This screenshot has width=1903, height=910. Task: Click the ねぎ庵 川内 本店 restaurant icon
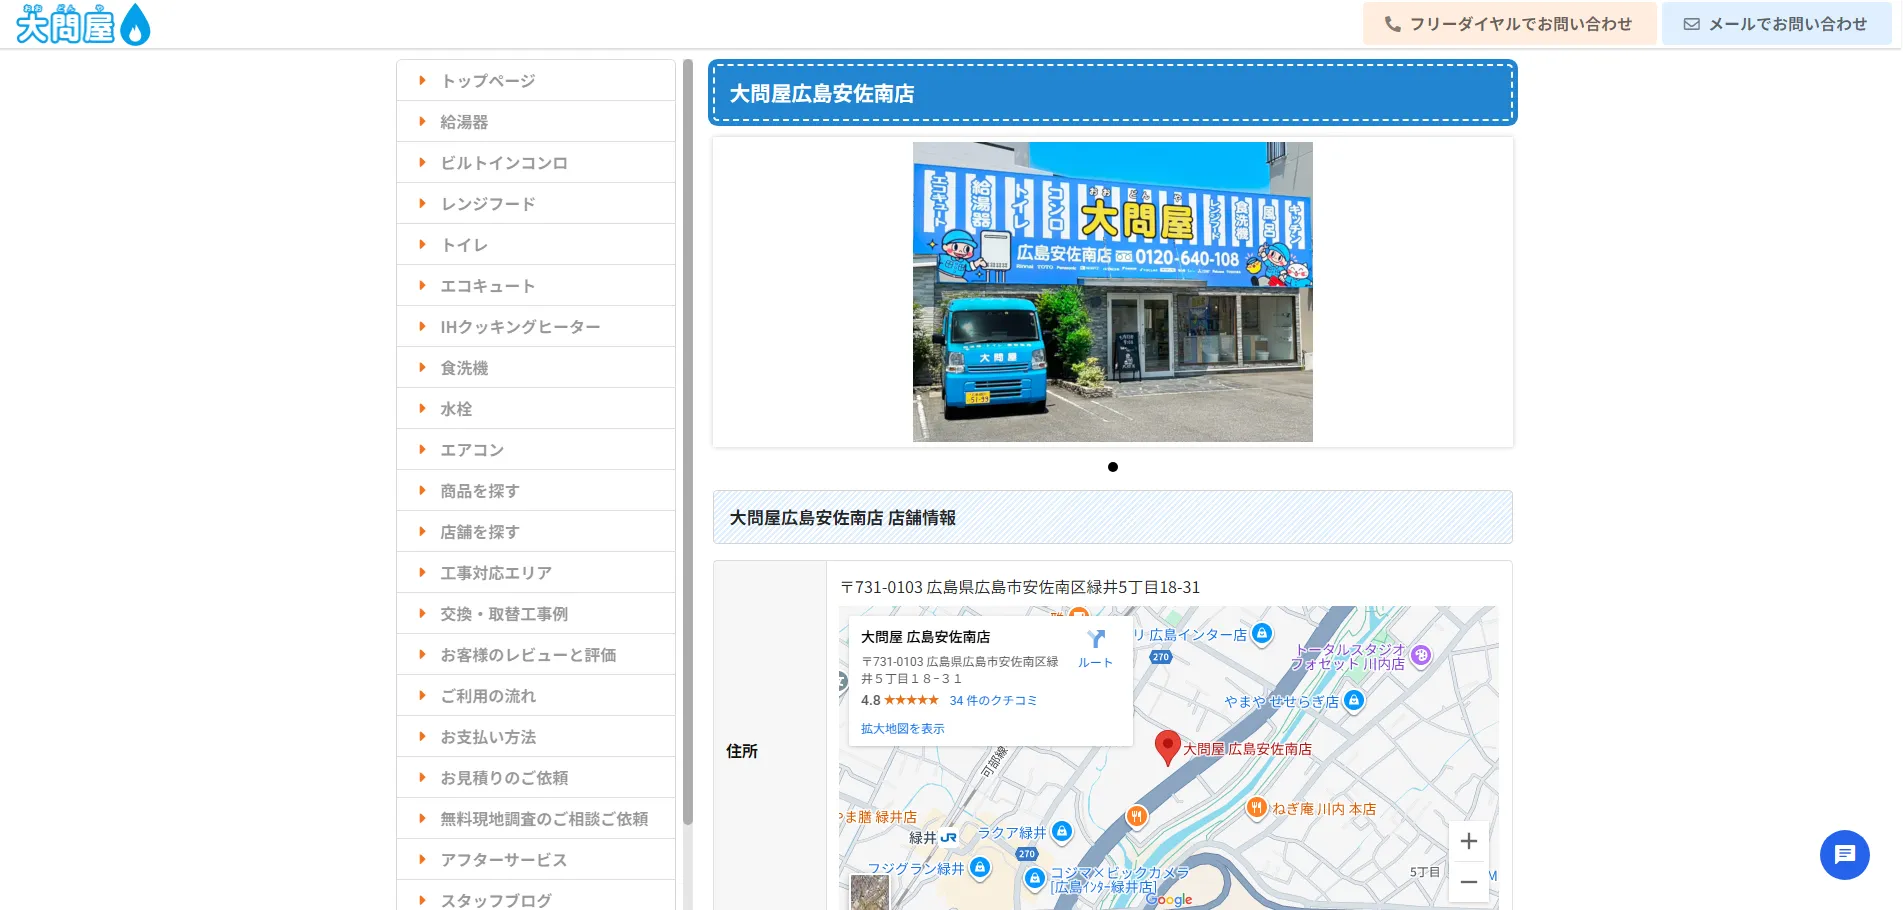1257,808
